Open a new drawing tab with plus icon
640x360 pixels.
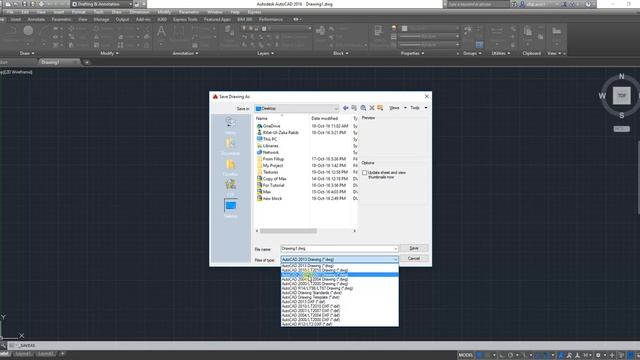[x=87, y=62]
